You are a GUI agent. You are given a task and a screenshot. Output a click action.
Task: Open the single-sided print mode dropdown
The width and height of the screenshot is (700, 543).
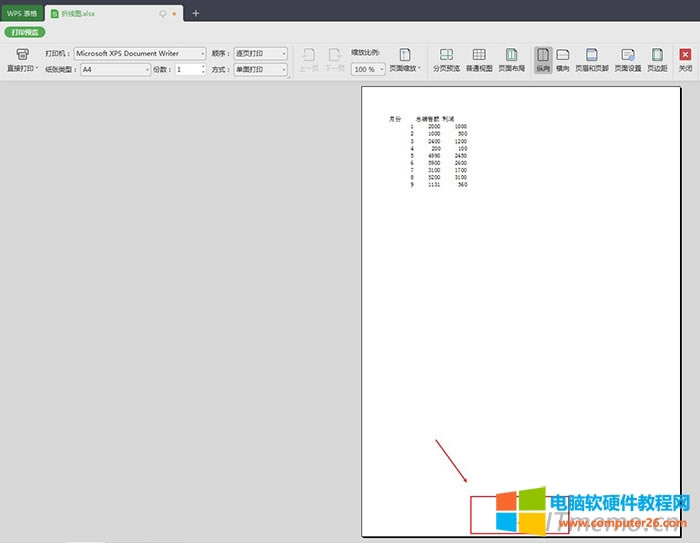(284, 70)
